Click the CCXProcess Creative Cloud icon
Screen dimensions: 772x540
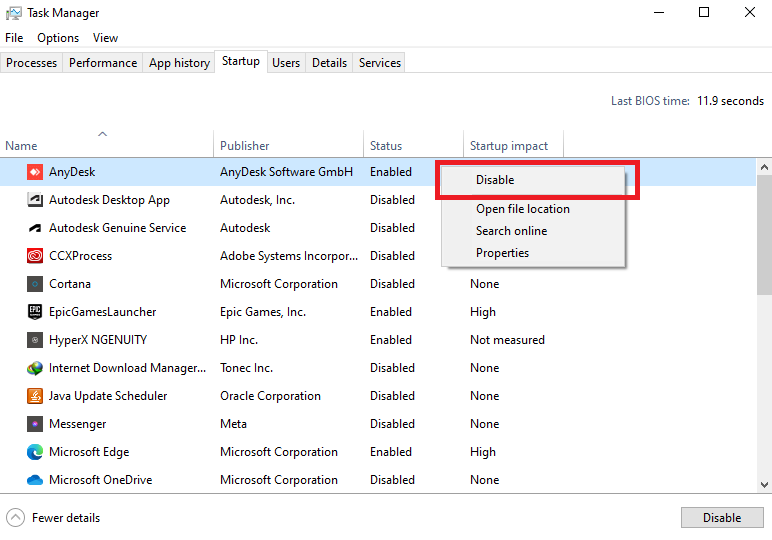click(x=34, y=256)
